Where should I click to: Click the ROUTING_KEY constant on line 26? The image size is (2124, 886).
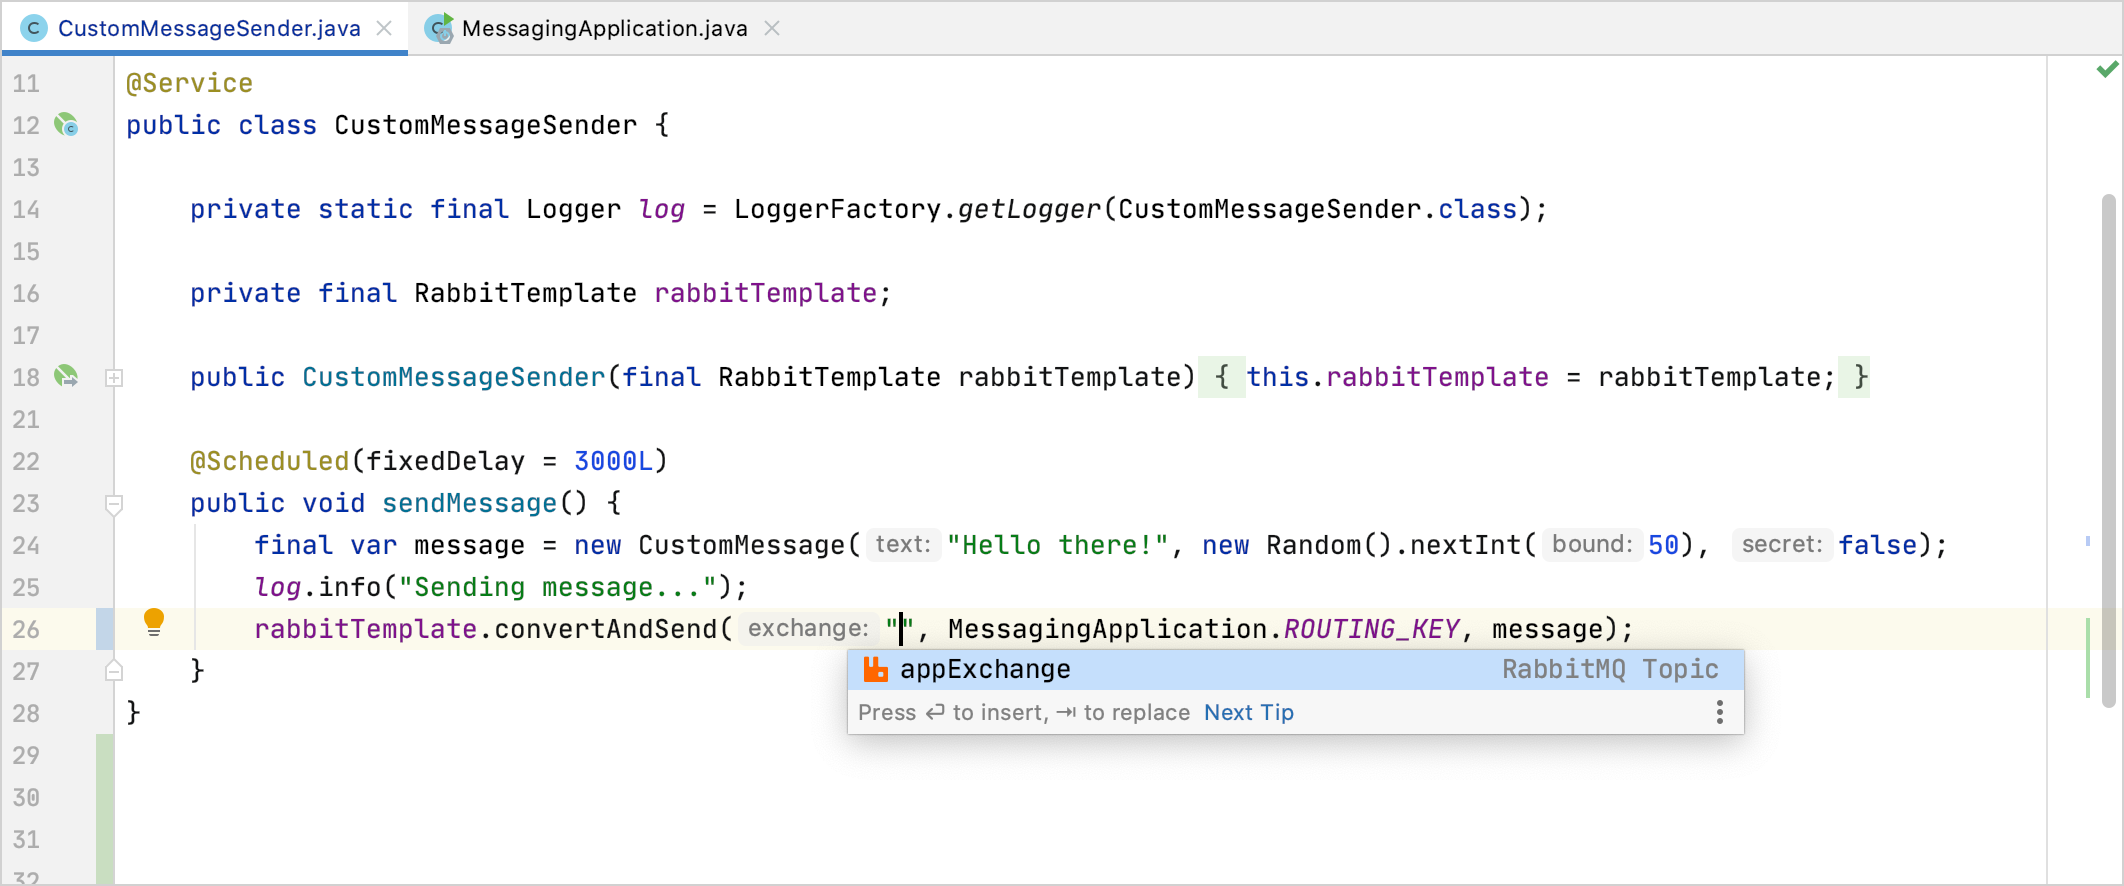pos(1371,629)
